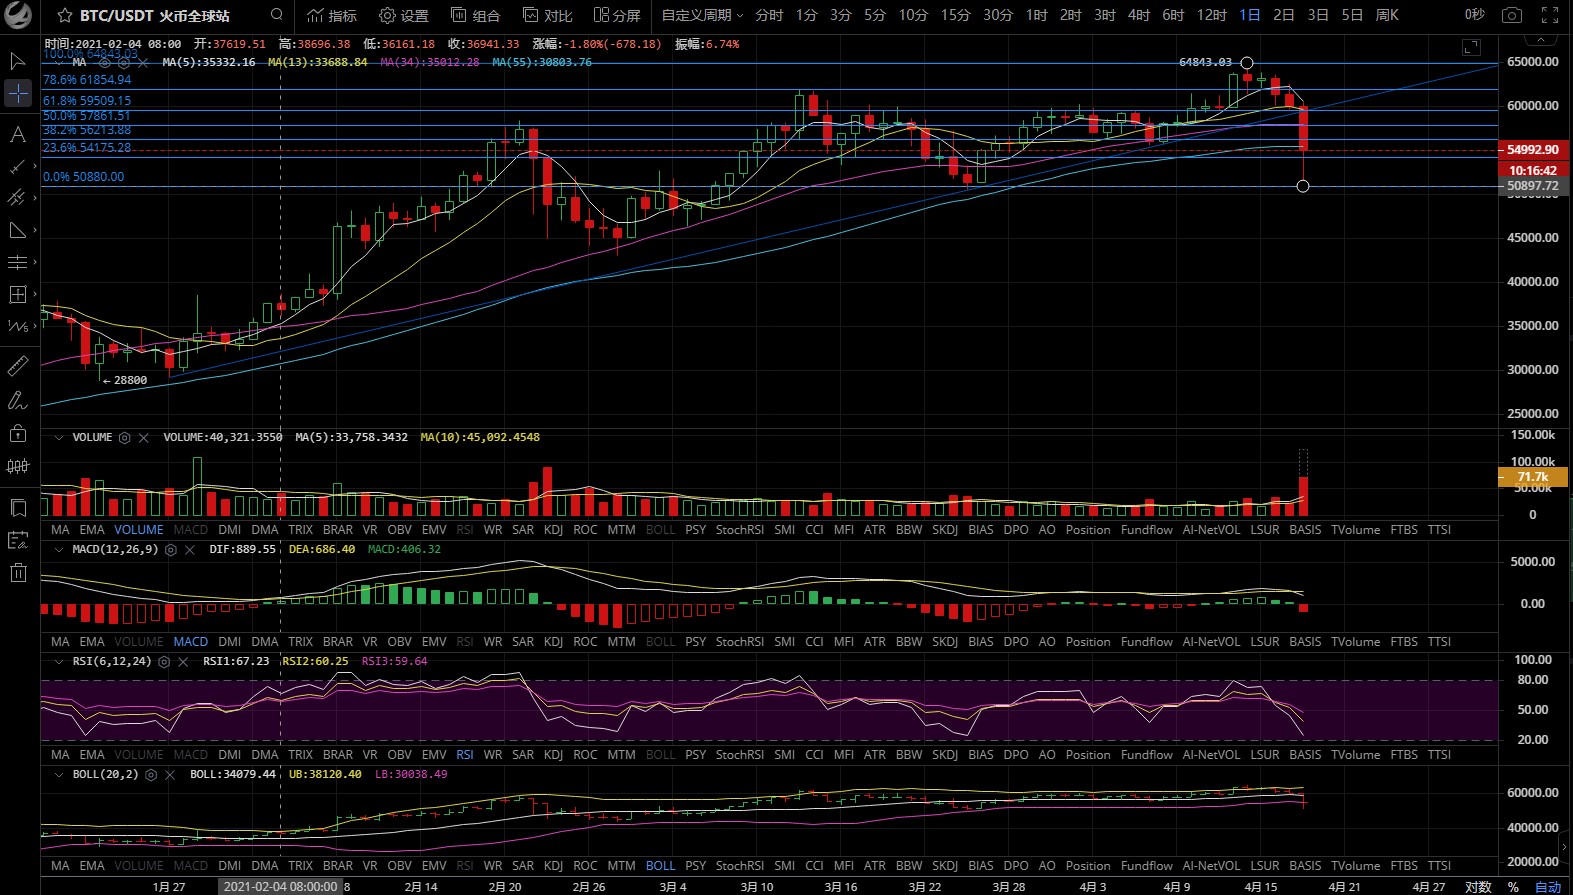Viewport: 1573px width, 895px height.
Task: Toggle the 对数 log scale option
Action: click(1478, 887)
